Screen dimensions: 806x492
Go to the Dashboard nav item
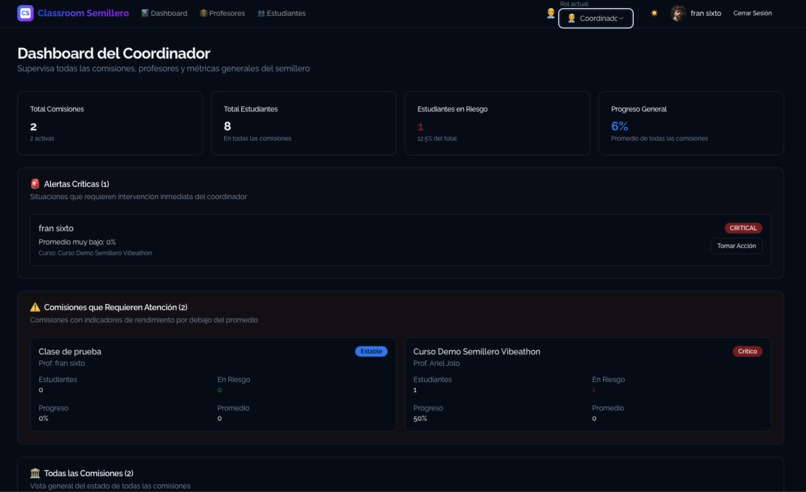[164, 13]
